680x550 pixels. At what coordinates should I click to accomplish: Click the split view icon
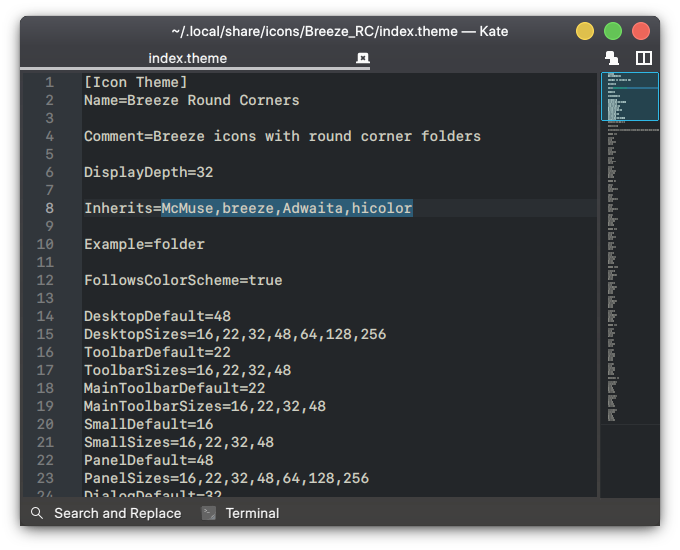point(644,58)
